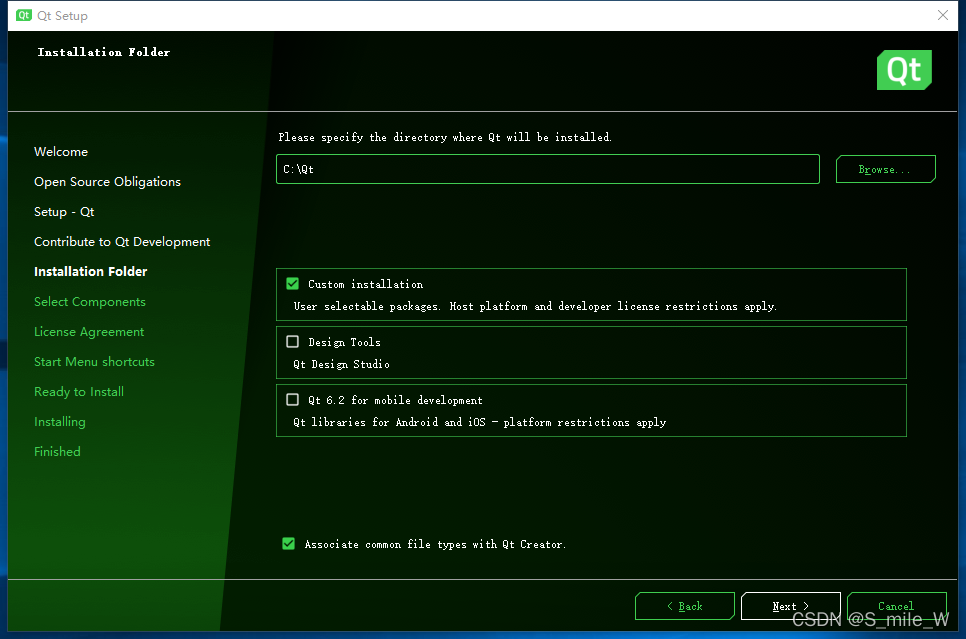The image size is (966, 639).
Task: Proceed with the Next button
Action: (790, 606)
